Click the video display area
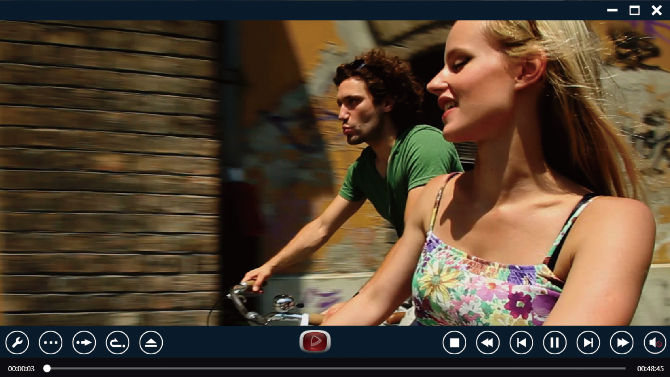670x377 pixels. [335, 173]
